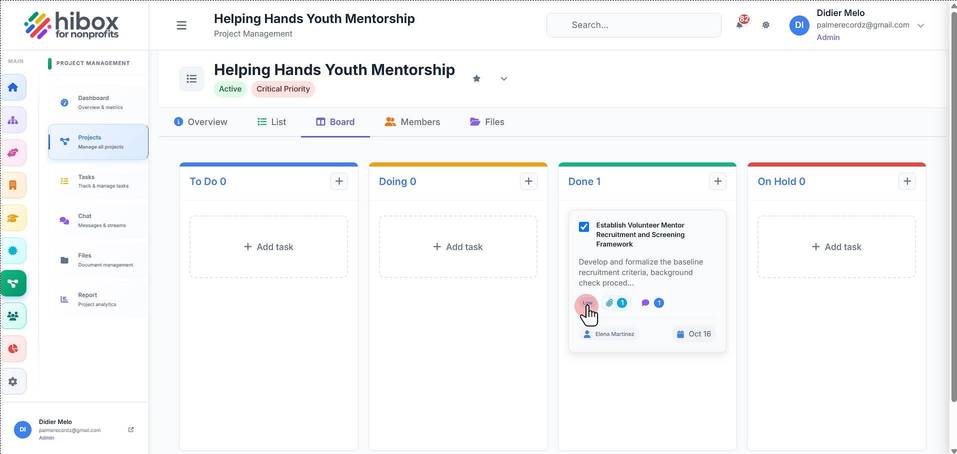The image size is (957, 454).
Task: Click the Search input field
Action: [x=634, y=25]
